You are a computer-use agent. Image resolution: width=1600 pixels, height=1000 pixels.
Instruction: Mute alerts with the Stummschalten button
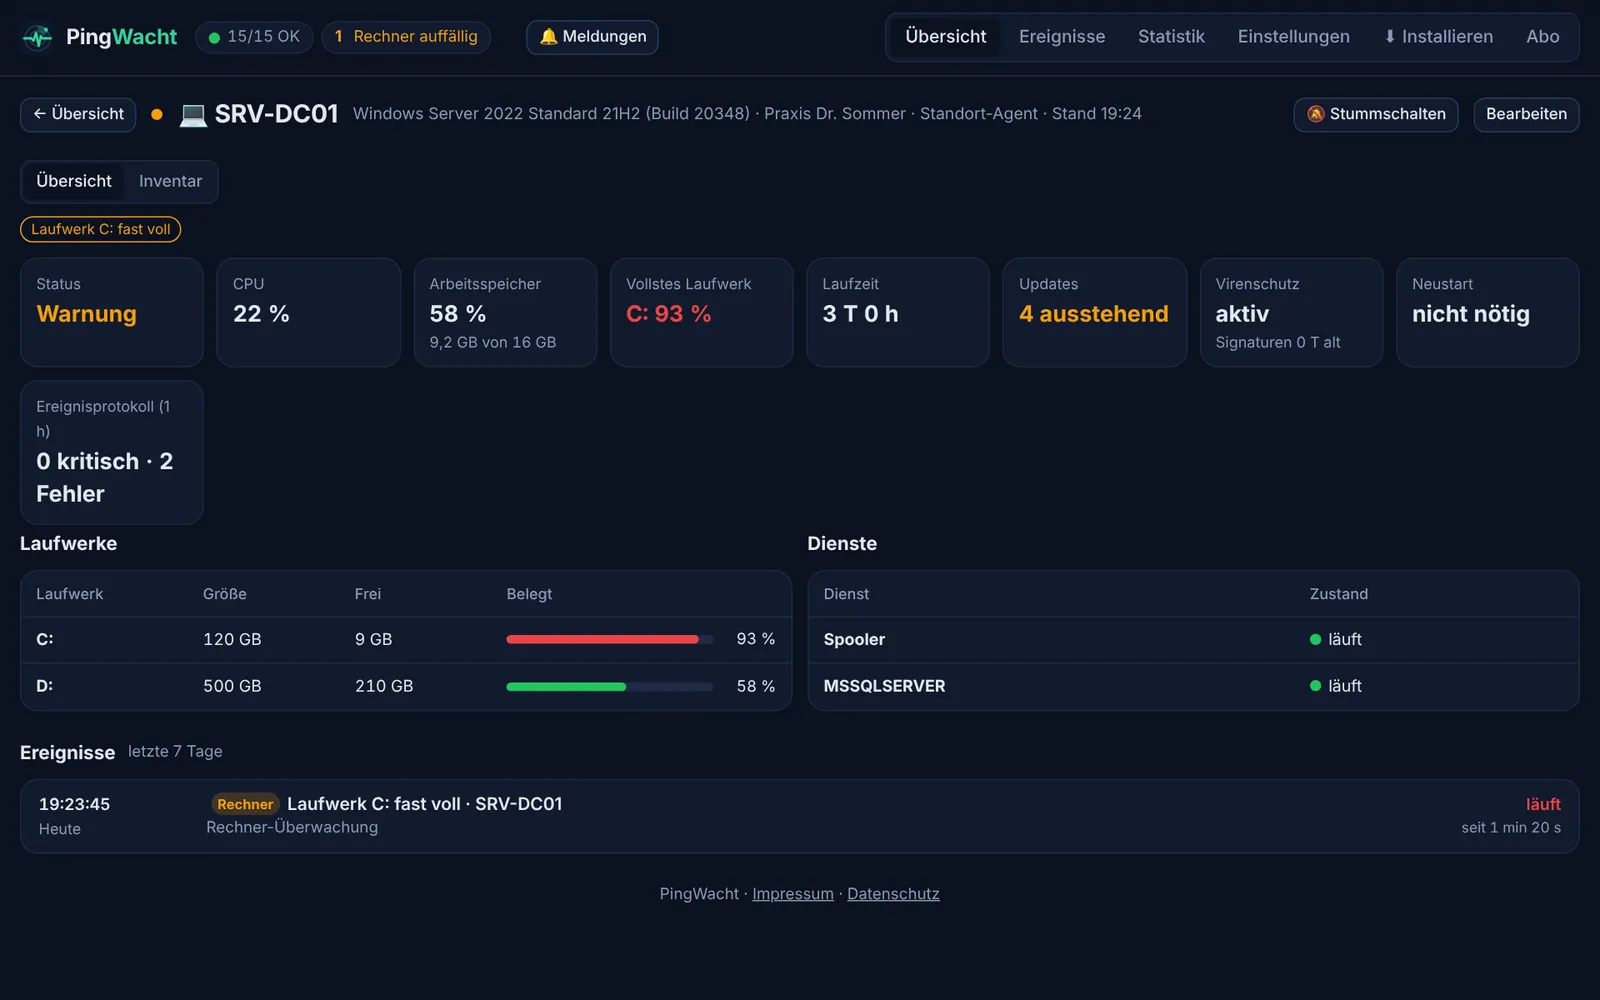tap(1376, 114)
